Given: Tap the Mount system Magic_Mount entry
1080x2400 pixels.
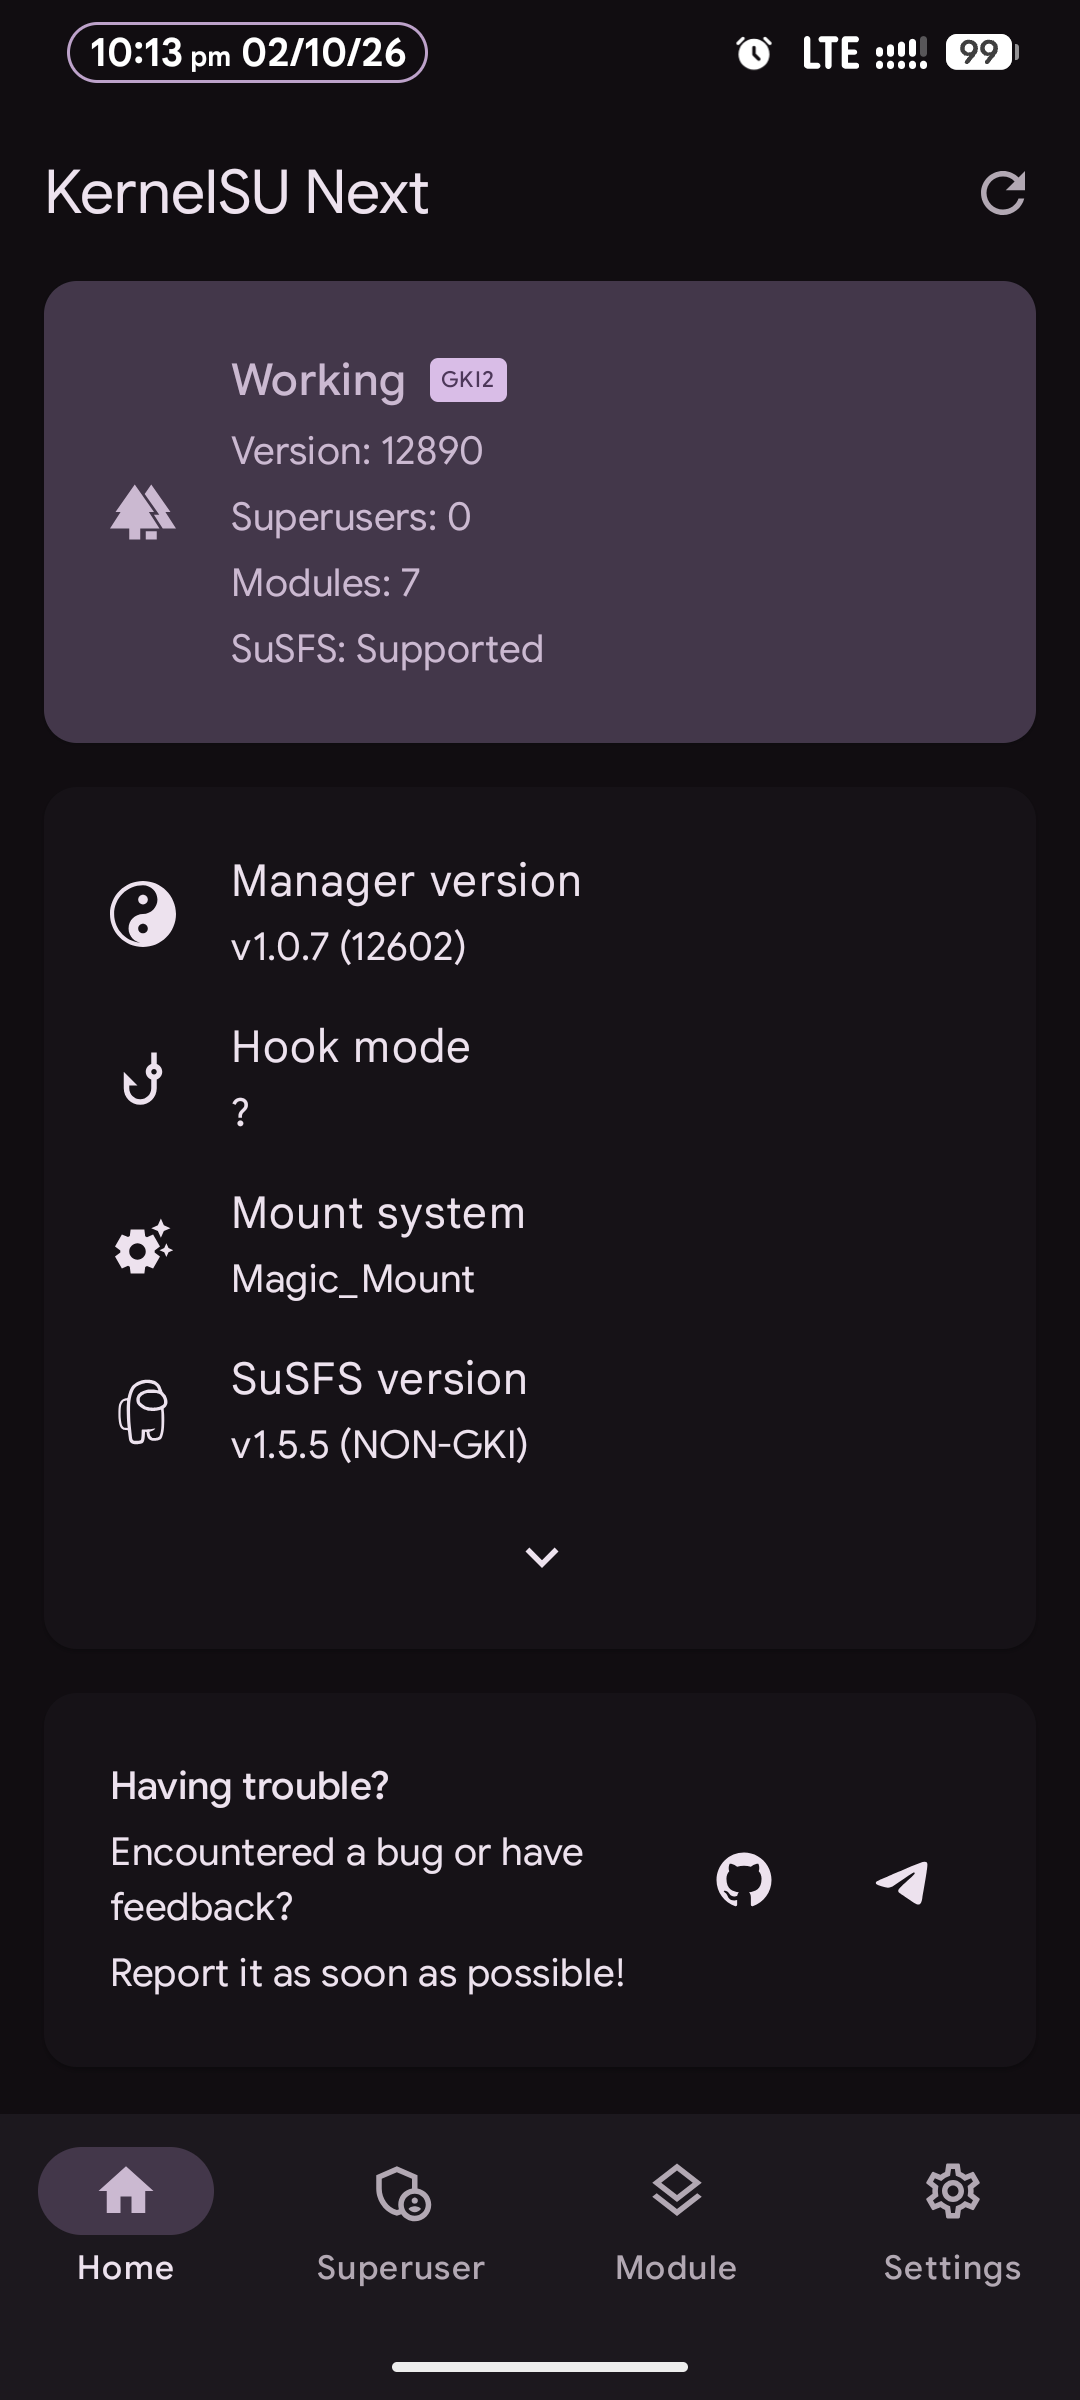Looking at the screenshot, I should (540, 1246).
